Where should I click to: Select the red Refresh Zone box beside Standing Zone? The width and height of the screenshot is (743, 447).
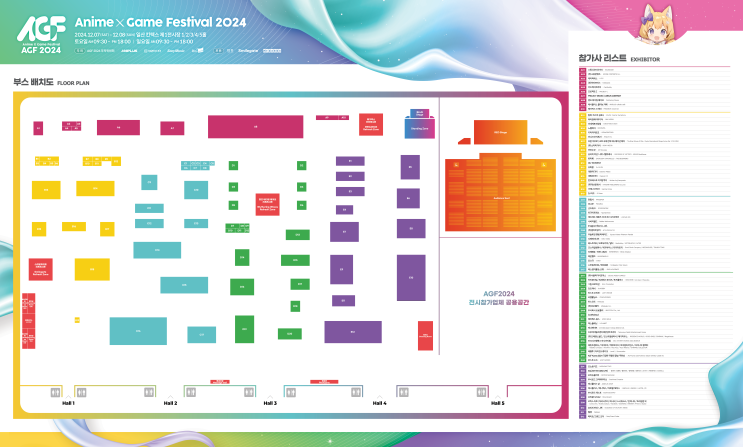371,125
